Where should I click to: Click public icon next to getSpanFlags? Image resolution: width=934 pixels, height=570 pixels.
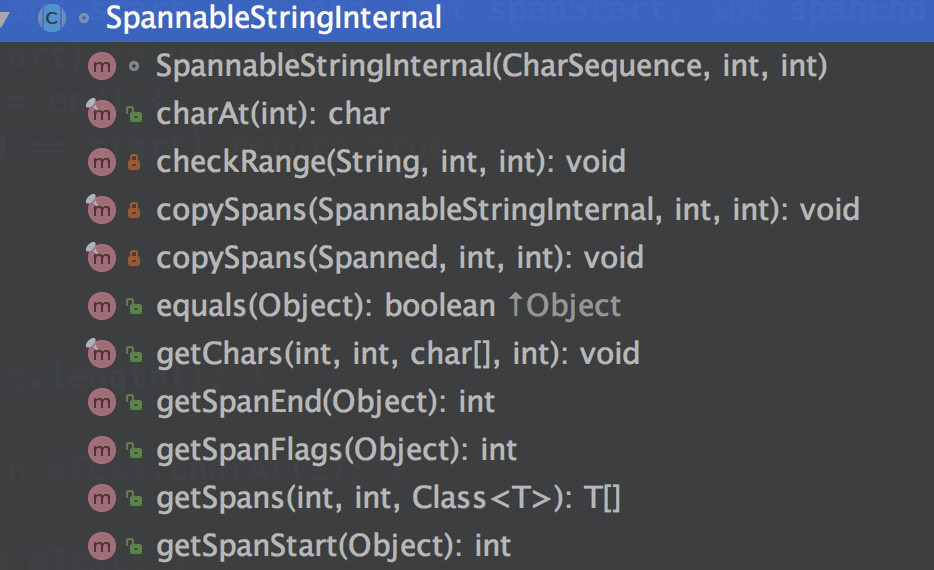135,450
